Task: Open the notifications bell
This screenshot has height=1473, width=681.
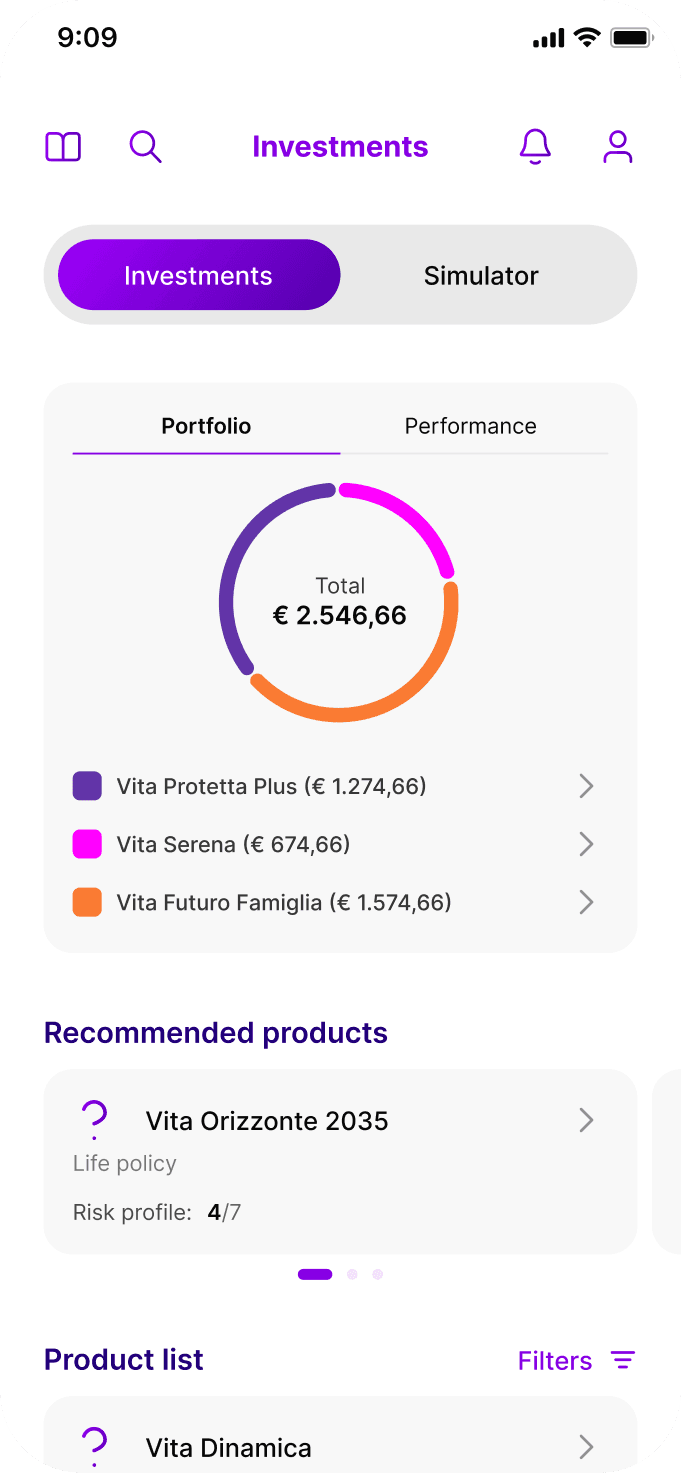Action: 535,147
